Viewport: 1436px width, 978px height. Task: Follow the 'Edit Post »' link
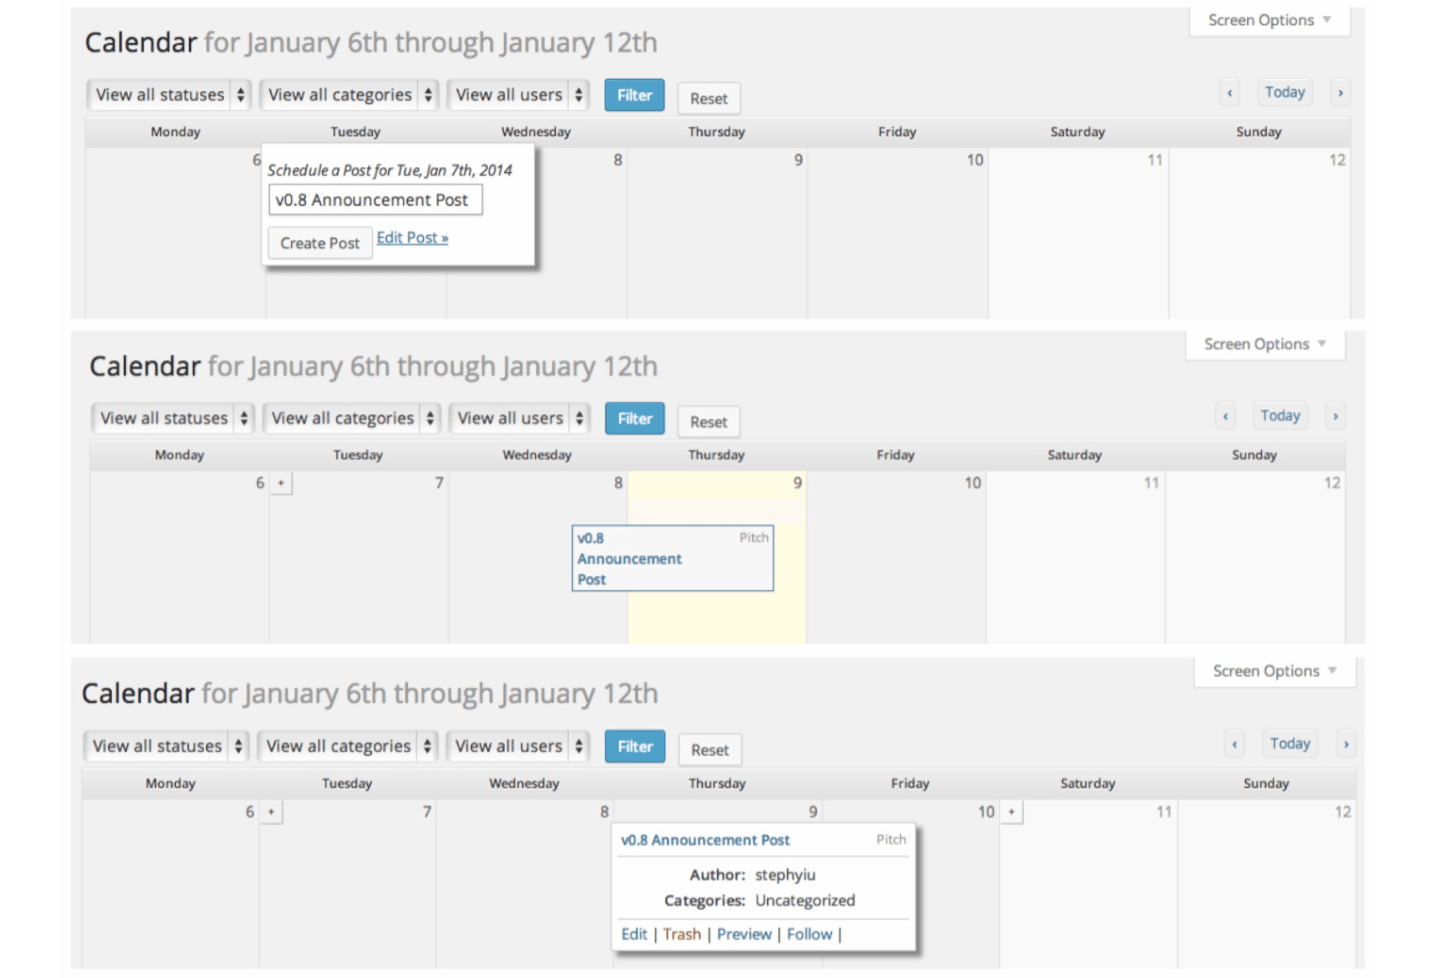[412, 238]
